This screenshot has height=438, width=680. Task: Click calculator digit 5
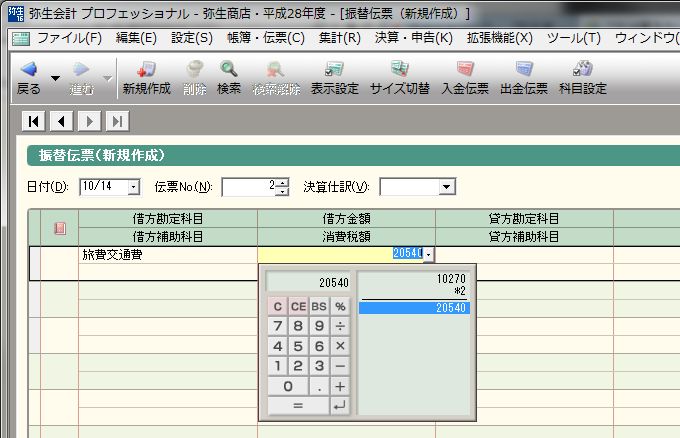coord(298,346)
